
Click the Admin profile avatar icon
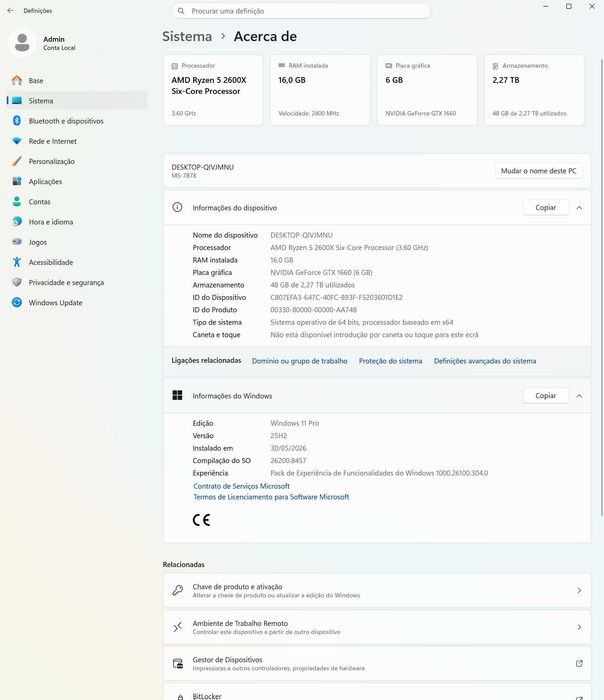[x=22, y=43]
